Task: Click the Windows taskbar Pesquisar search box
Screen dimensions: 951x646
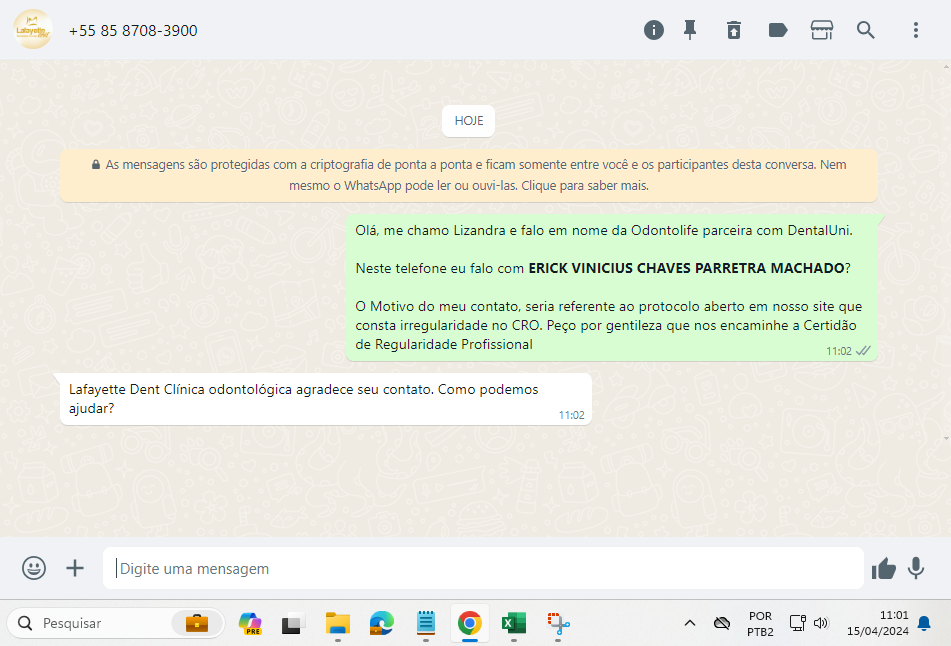Action: click(115, 623)
